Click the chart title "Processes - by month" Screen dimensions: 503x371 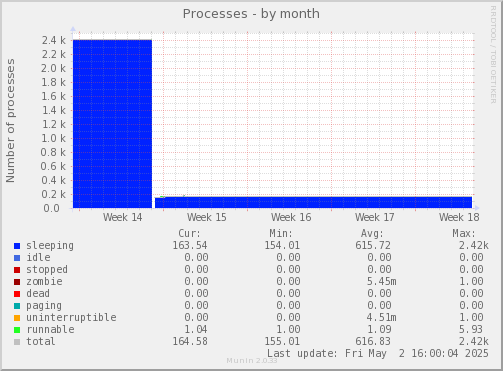(x=251, y=14)
